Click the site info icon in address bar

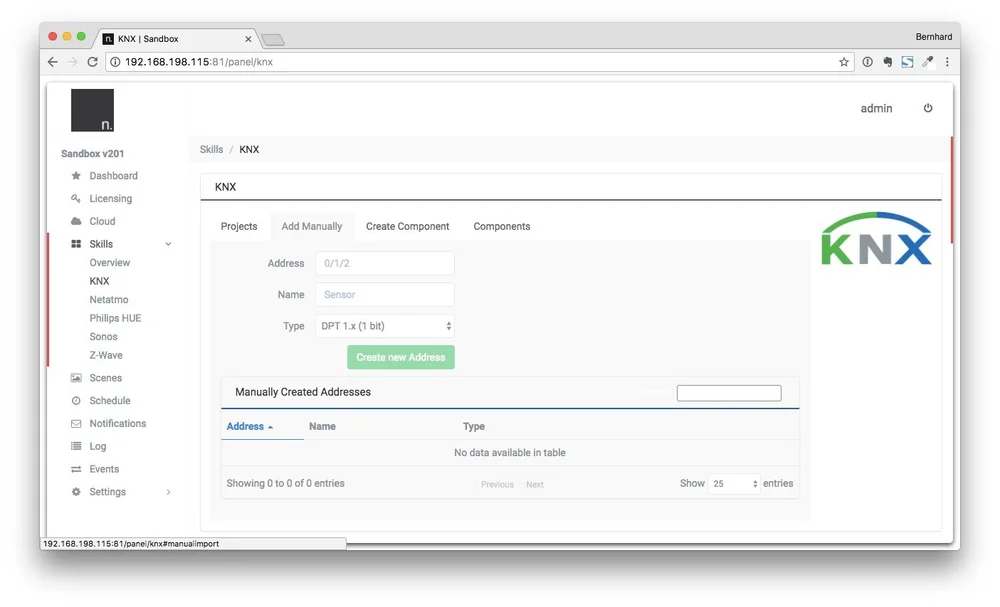click(115, 62)
